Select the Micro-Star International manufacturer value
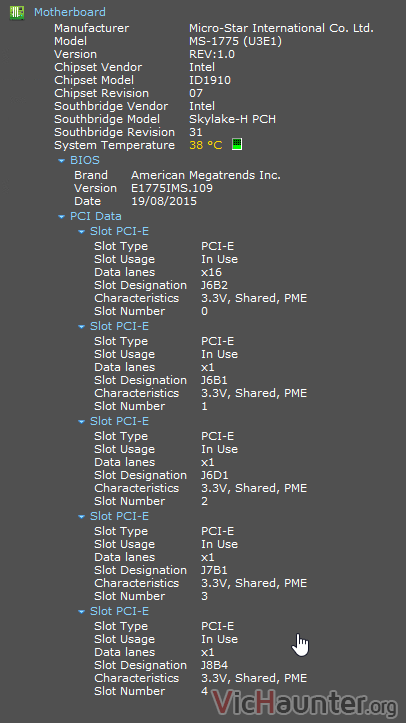Screen dimensions: 406x723 281,28
